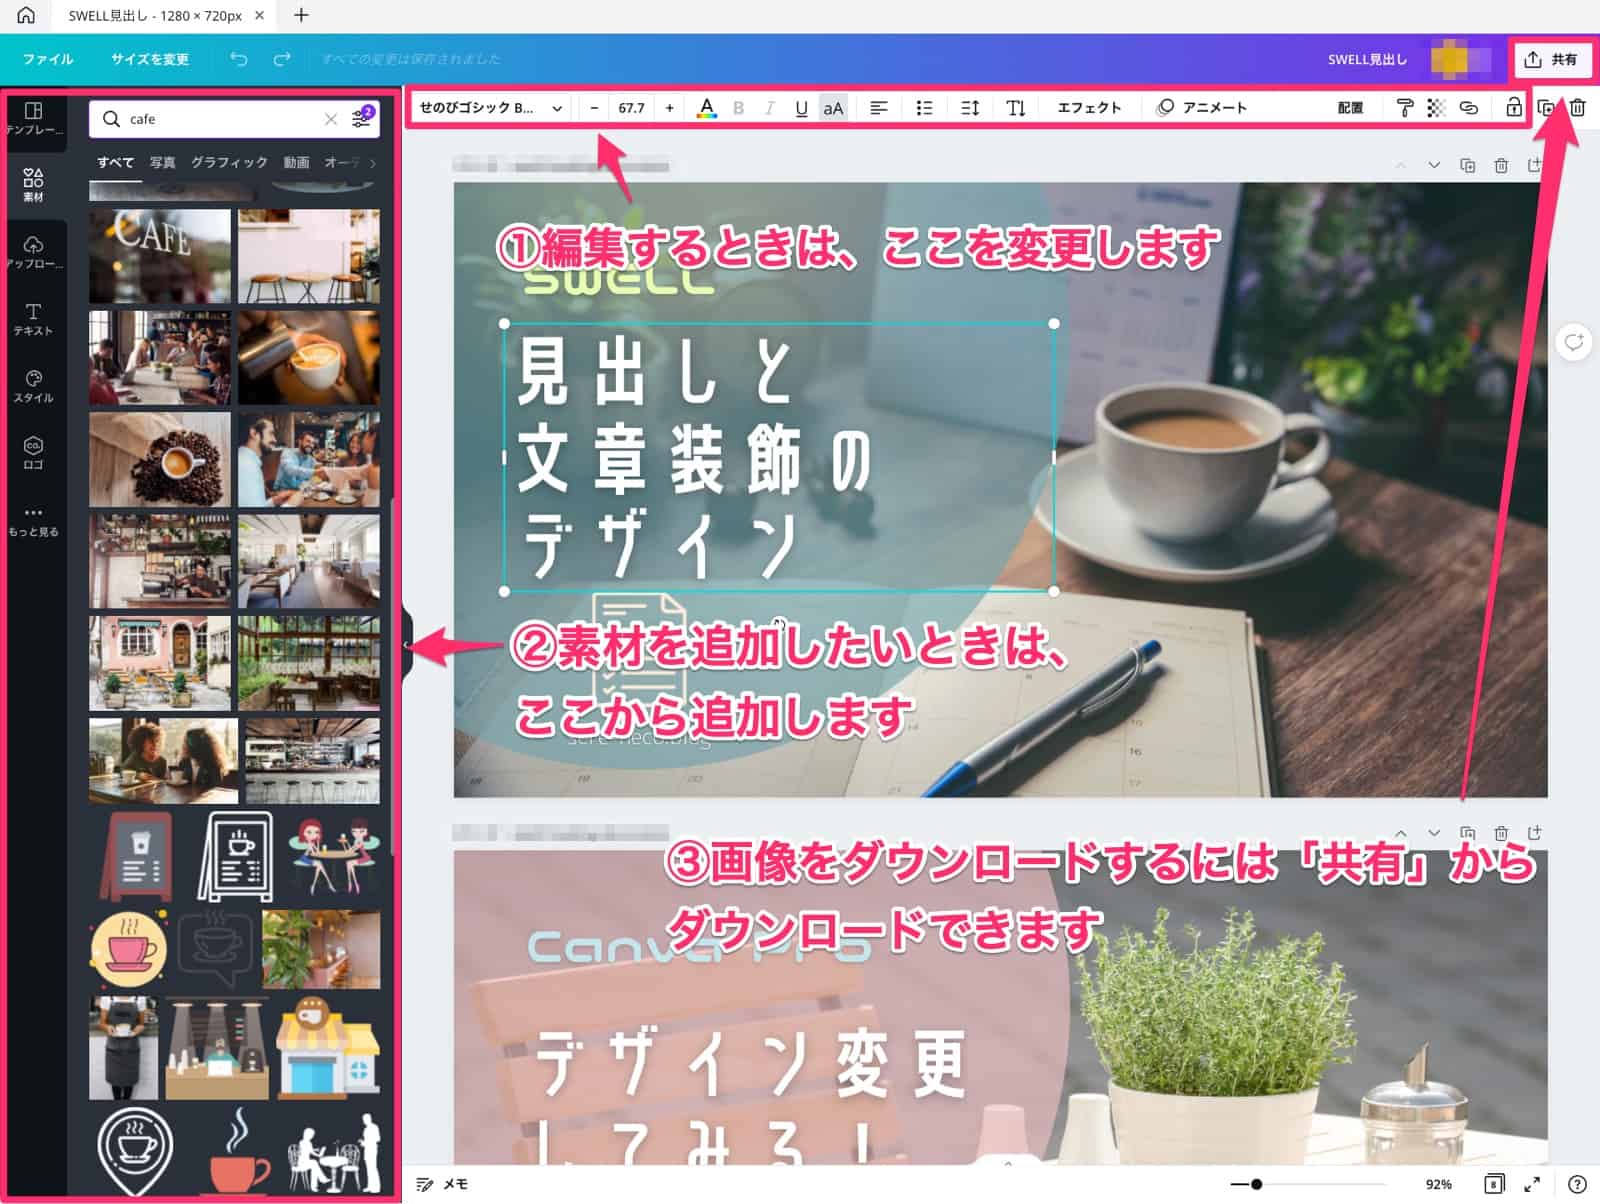Image resolution: width=1600 pixels, height=1204 pixels.
Task: Click the SWELL見出し design title
Action: coord(1366,59)
